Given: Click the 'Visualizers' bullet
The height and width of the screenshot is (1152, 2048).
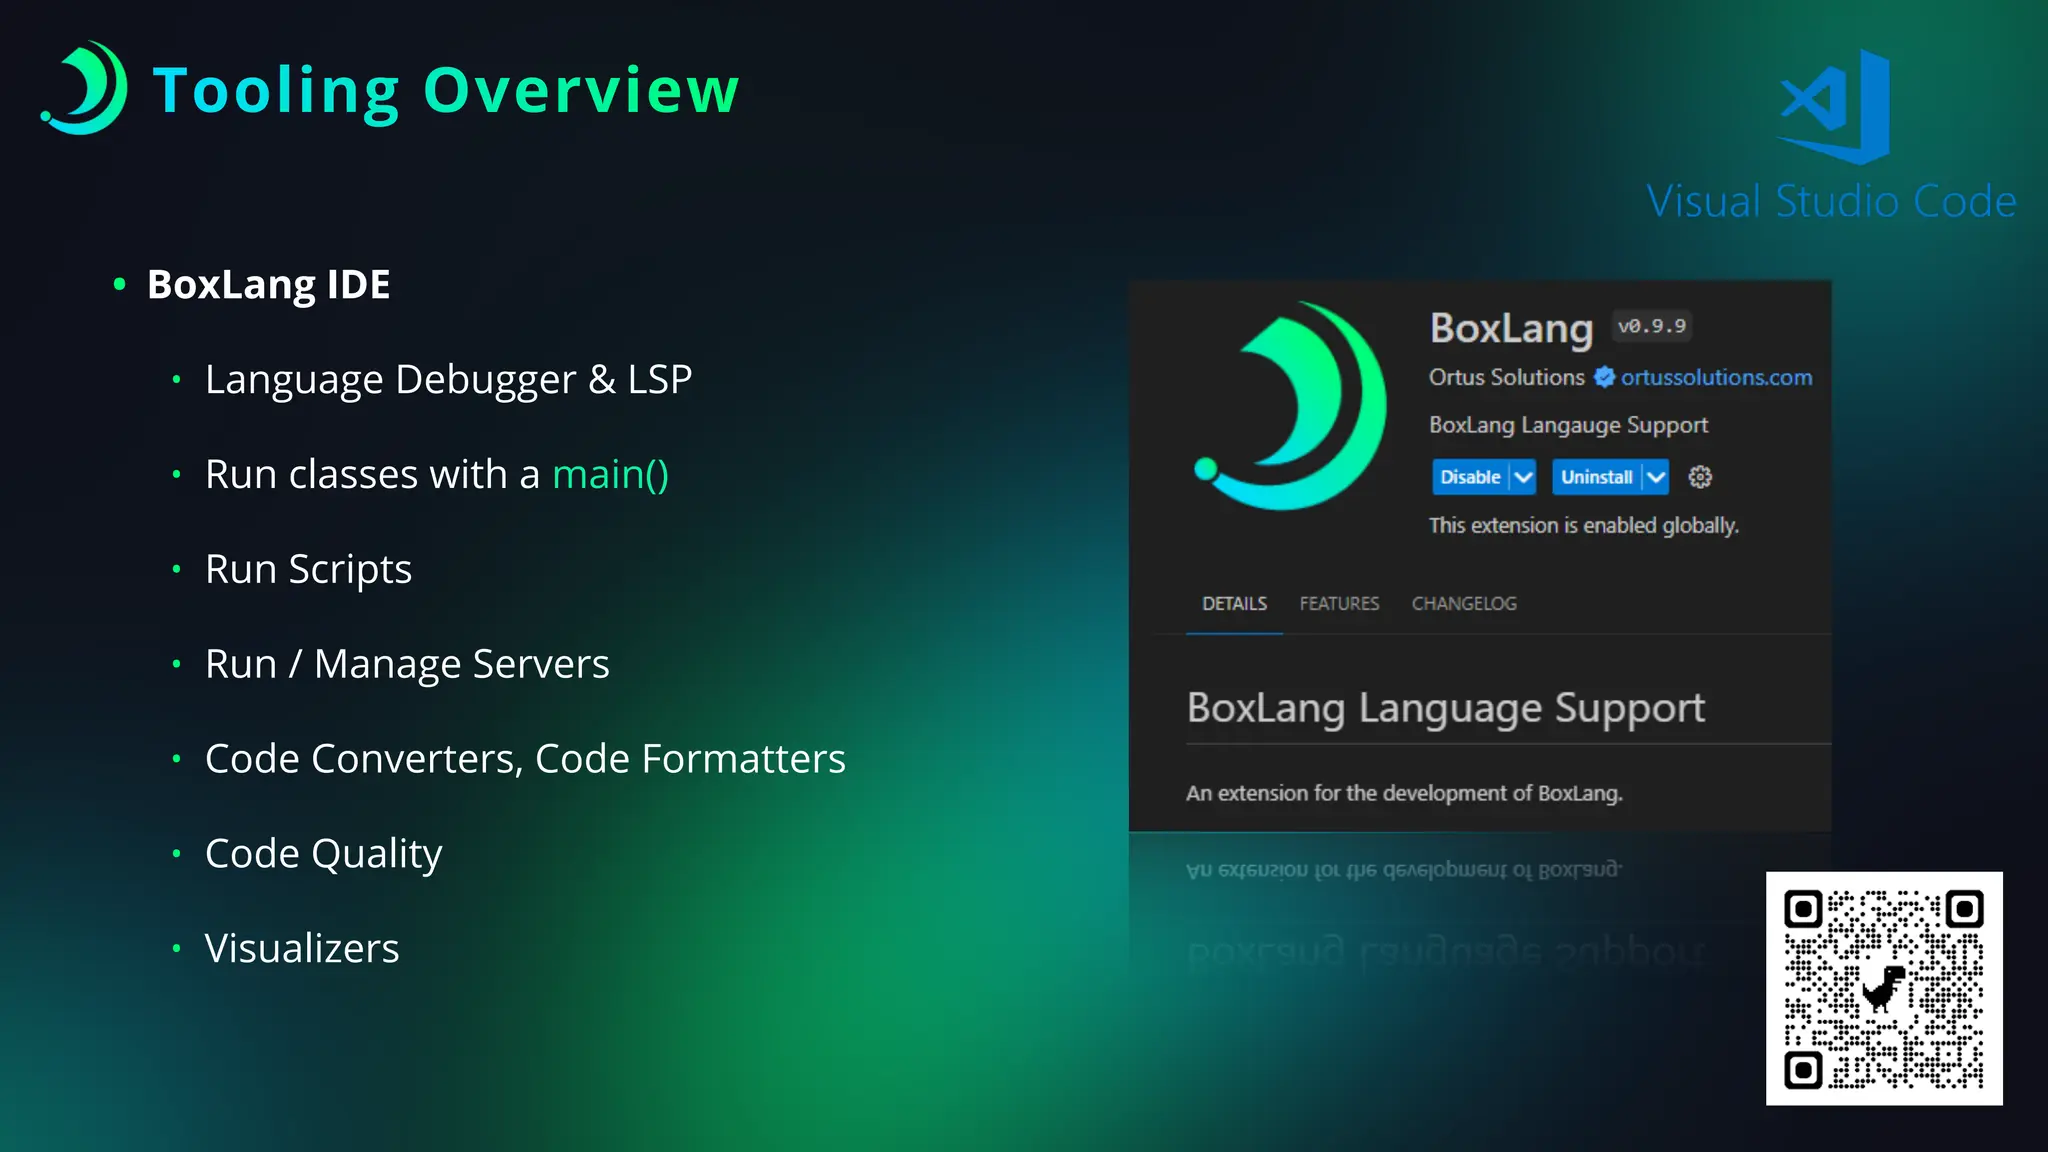Looking at the screenshot, I should click(x=302, y=948).
